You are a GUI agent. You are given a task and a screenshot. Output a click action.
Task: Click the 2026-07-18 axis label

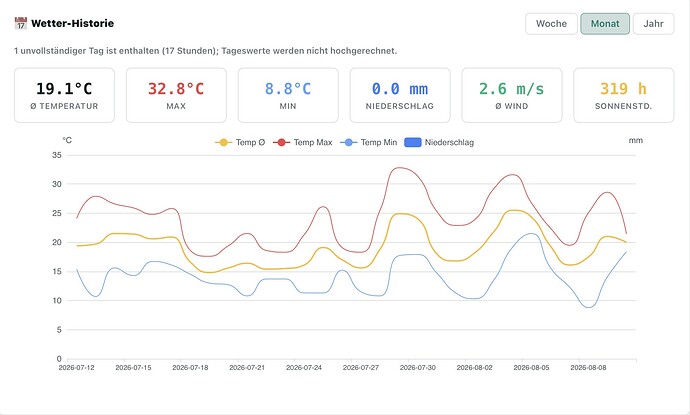190,367
